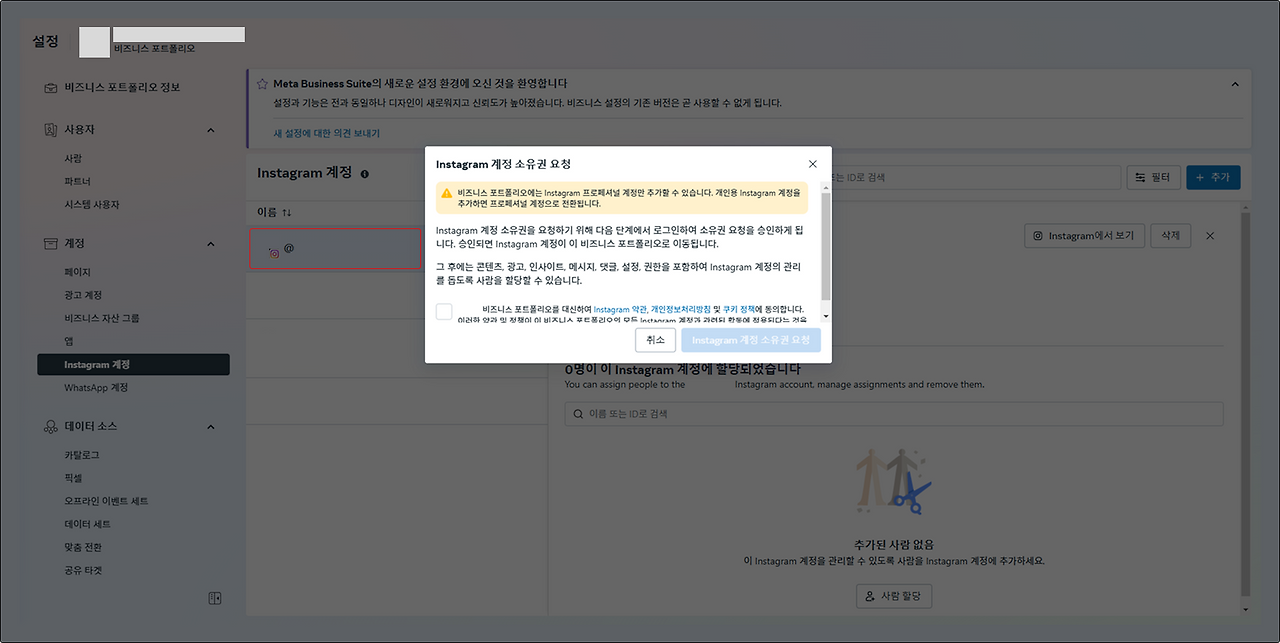This screenshot has width=1280, height=643.
Task: Click the 취소 button in the dialog
Action: click(x=655, y=340)
